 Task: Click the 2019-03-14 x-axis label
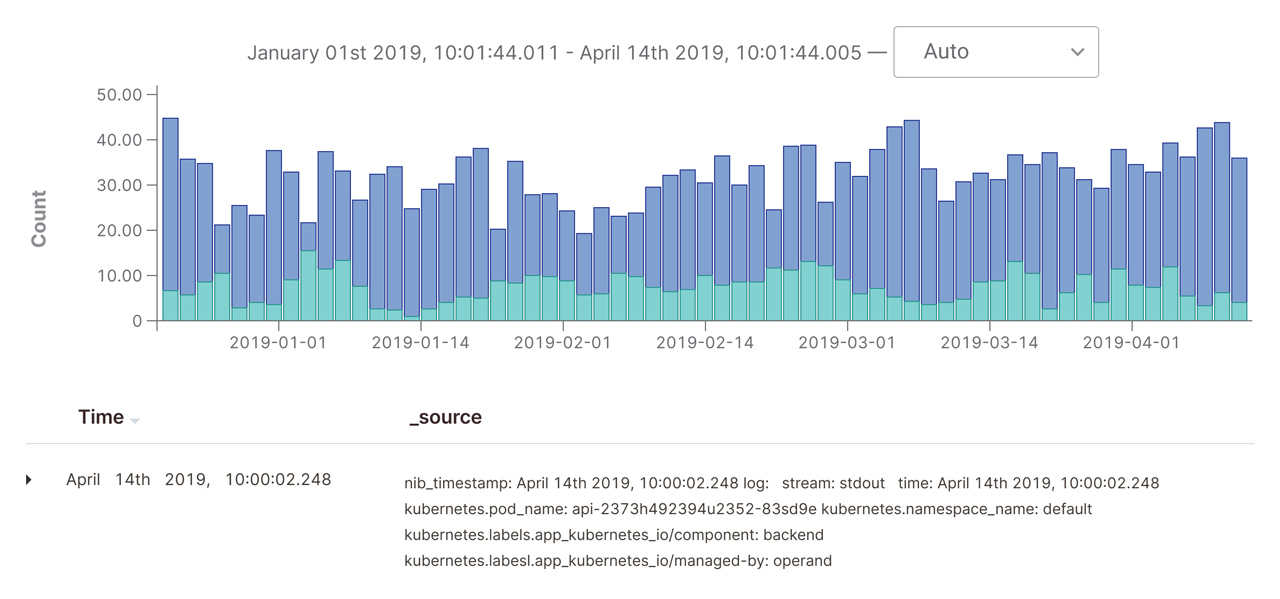coord(989,343)
